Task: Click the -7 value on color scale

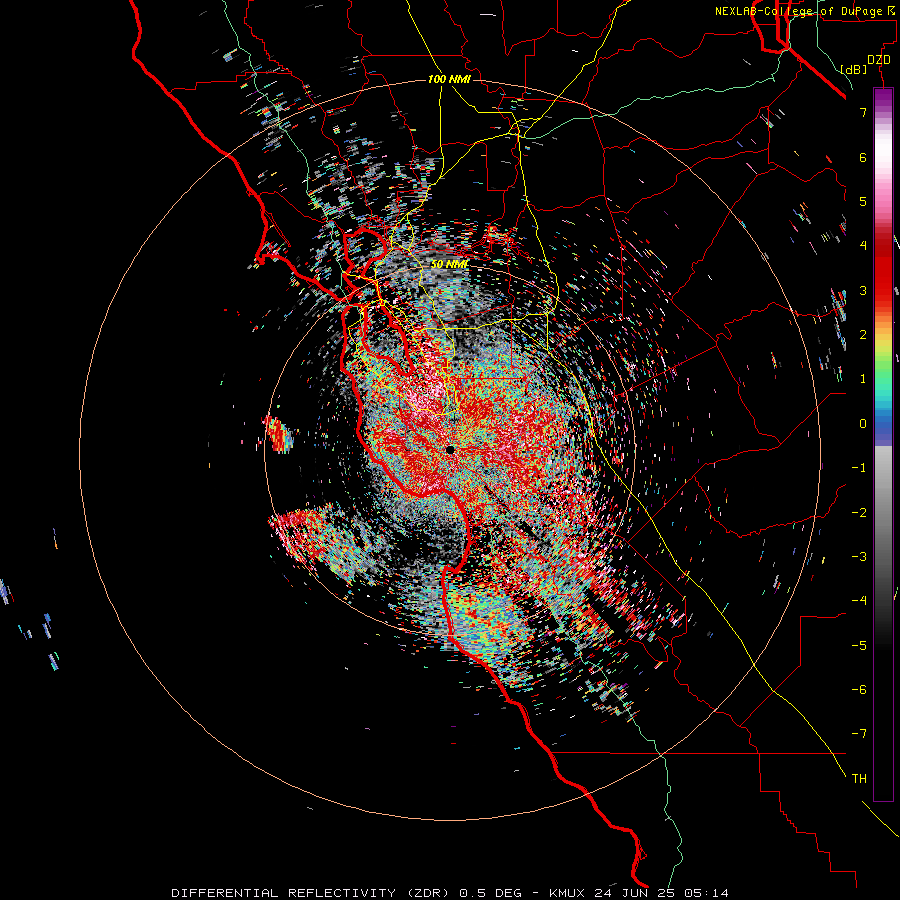Action: click(859, 734)
